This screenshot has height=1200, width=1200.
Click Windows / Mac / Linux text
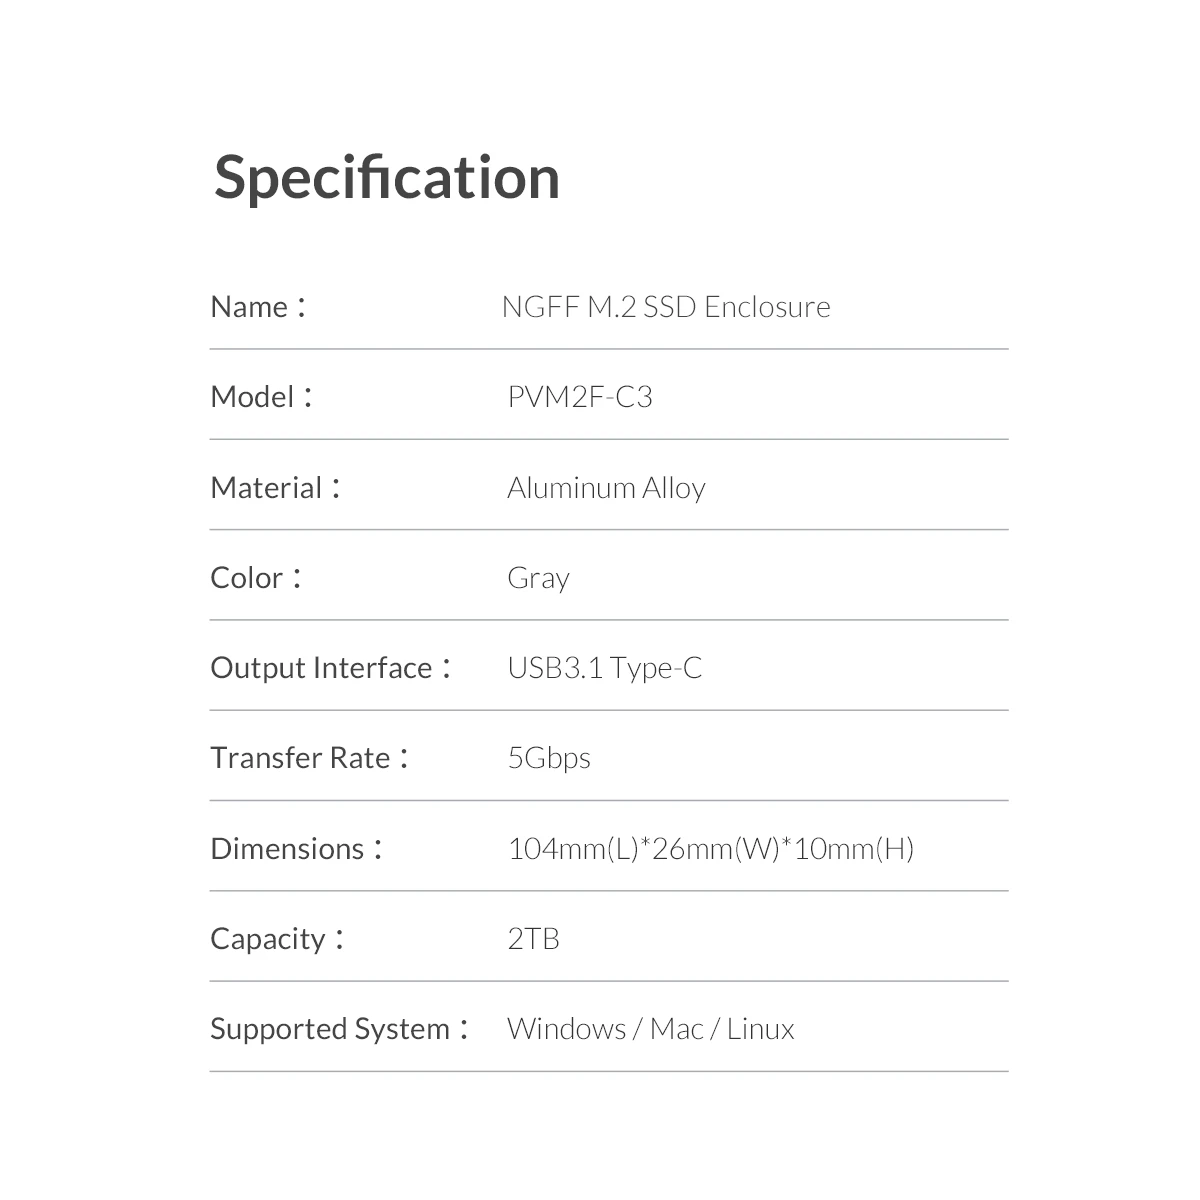coord(651,1029)
